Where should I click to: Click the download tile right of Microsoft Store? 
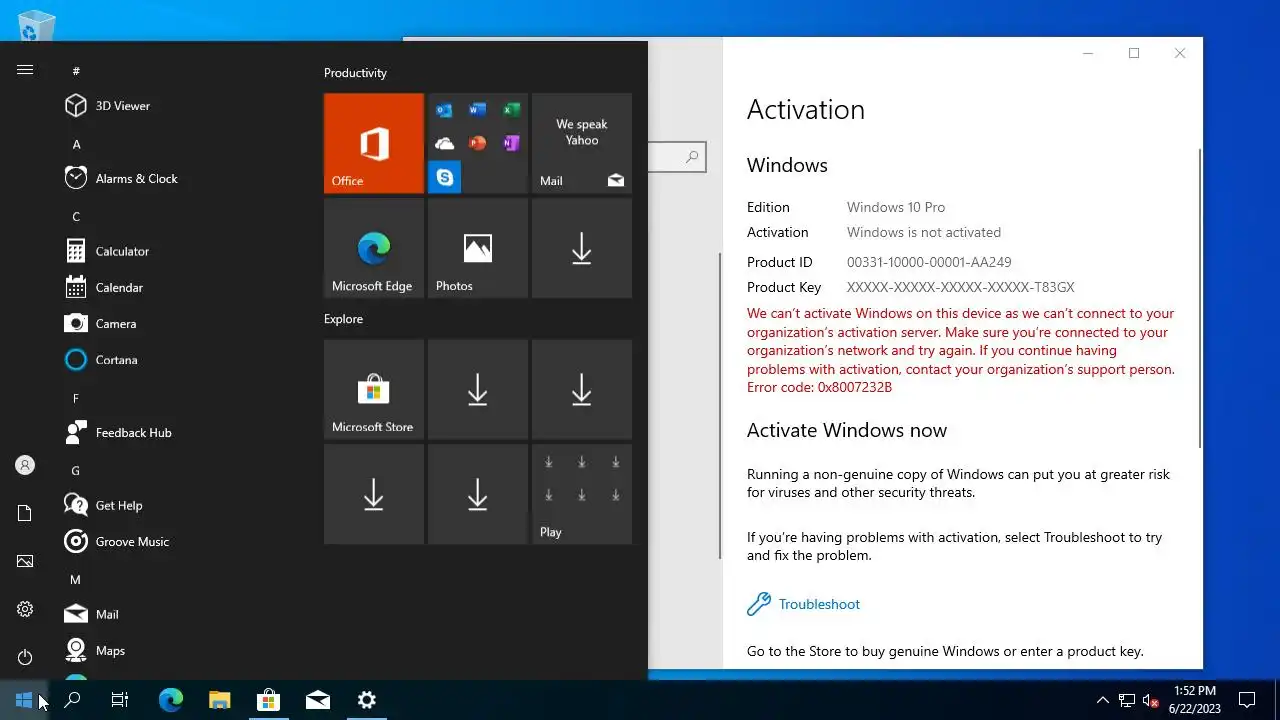pyautogui.click(x=478, y=389)
